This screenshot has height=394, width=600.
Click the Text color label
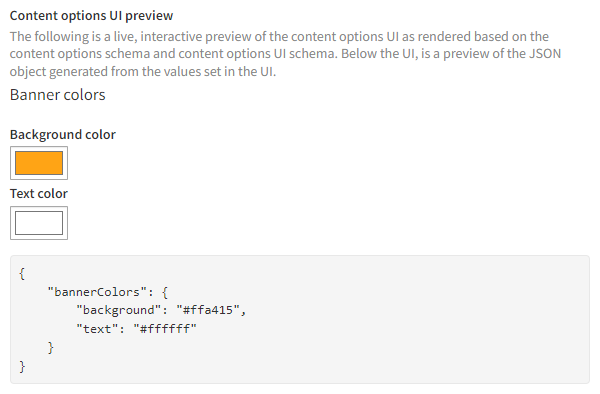click(x=39, y=194)
